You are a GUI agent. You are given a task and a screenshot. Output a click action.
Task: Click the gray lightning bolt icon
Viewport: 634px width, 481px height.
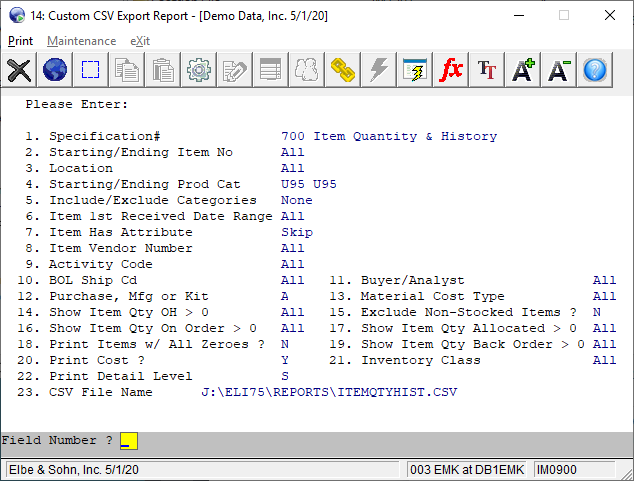click(378, 70)
